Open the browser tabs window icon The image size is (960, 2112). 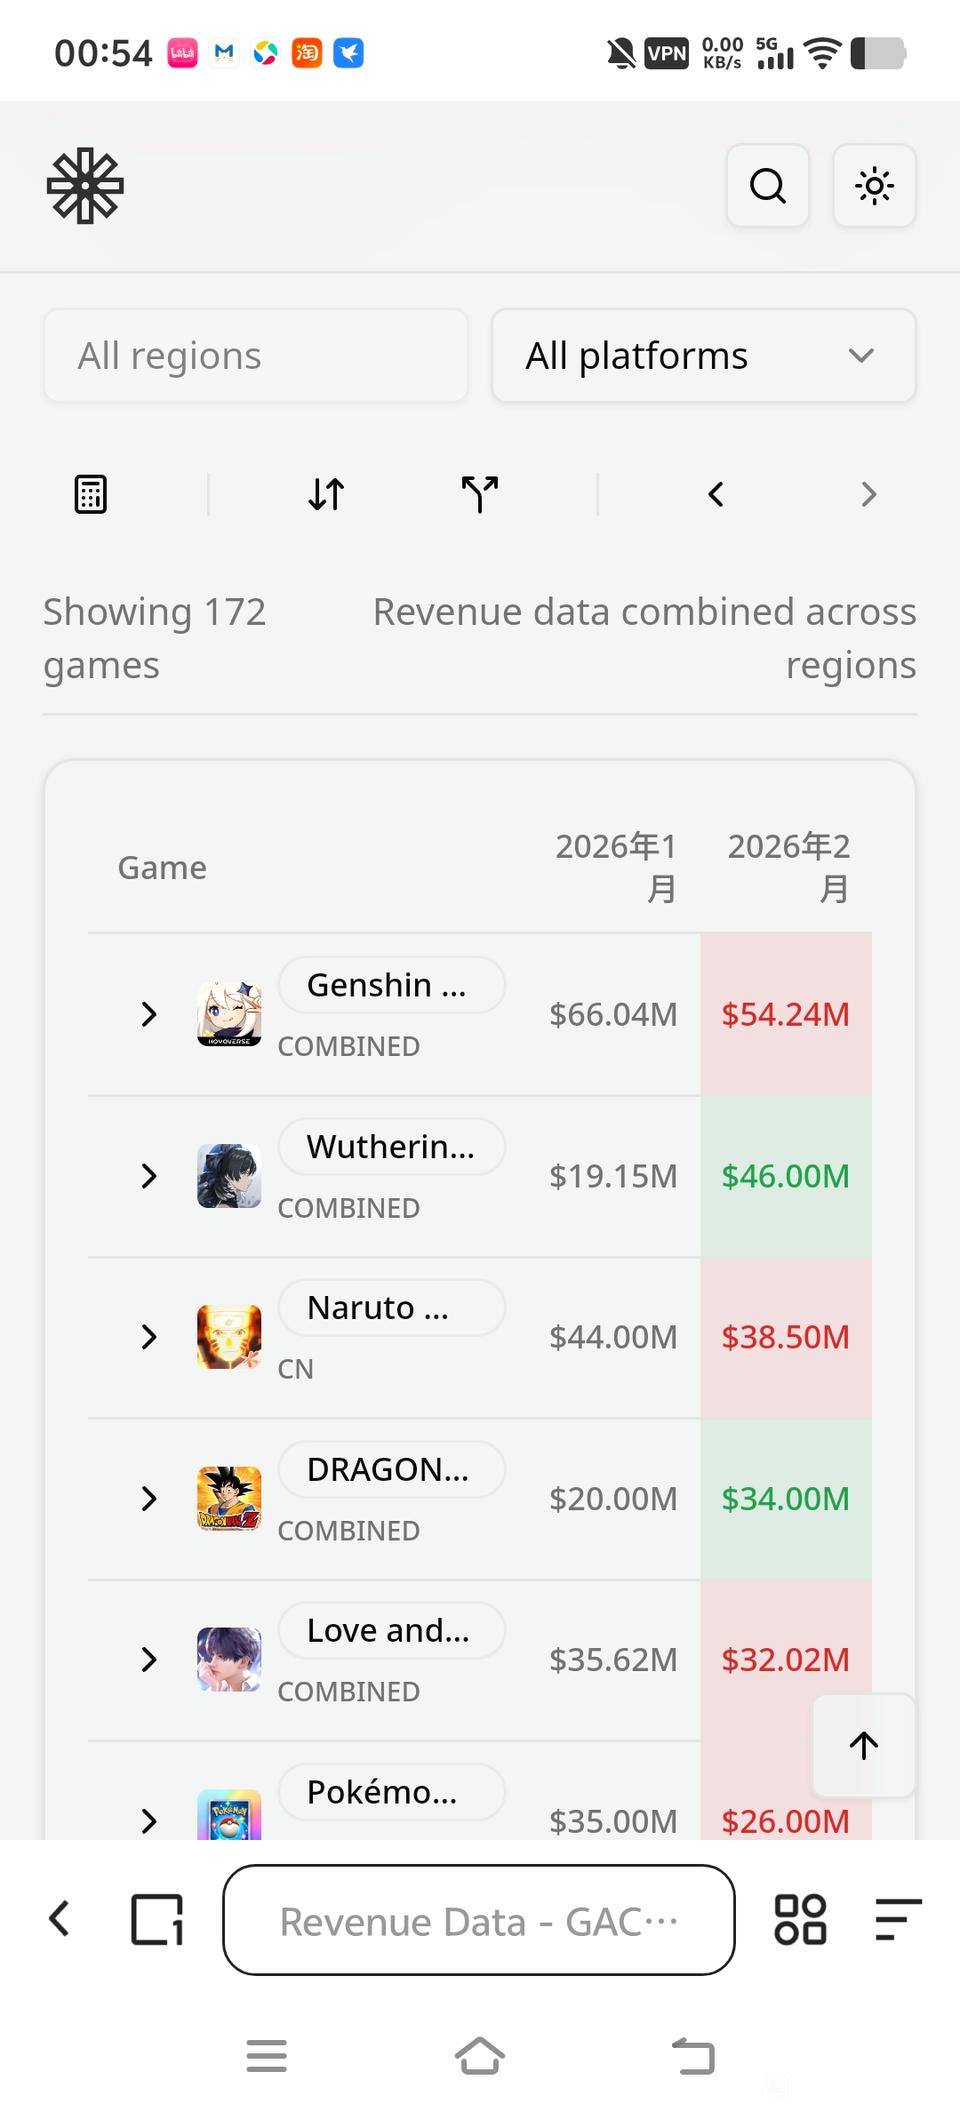point(157,1920)
